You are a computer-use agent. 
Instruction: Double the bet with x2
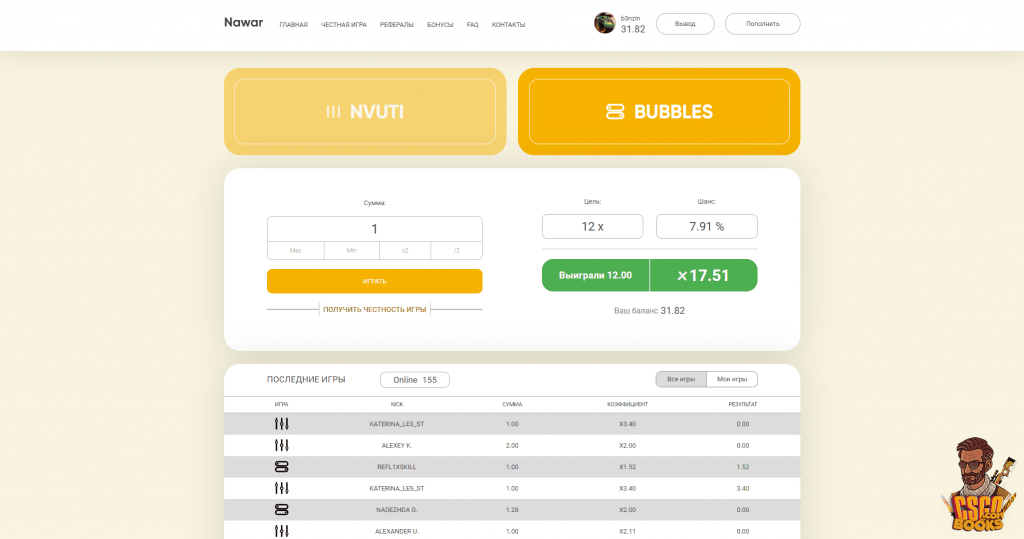pyautogui.click(x=405, y=250)
